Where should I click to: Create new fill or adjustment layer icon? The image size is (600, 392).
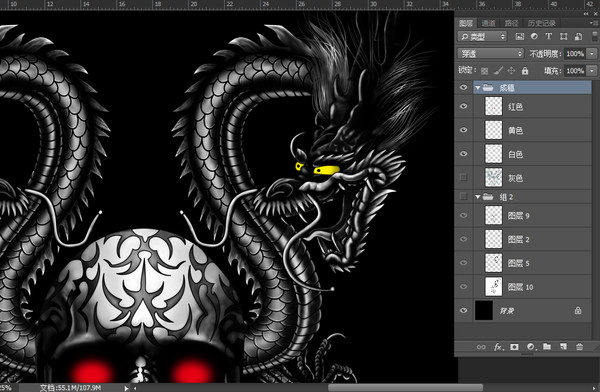531,347
